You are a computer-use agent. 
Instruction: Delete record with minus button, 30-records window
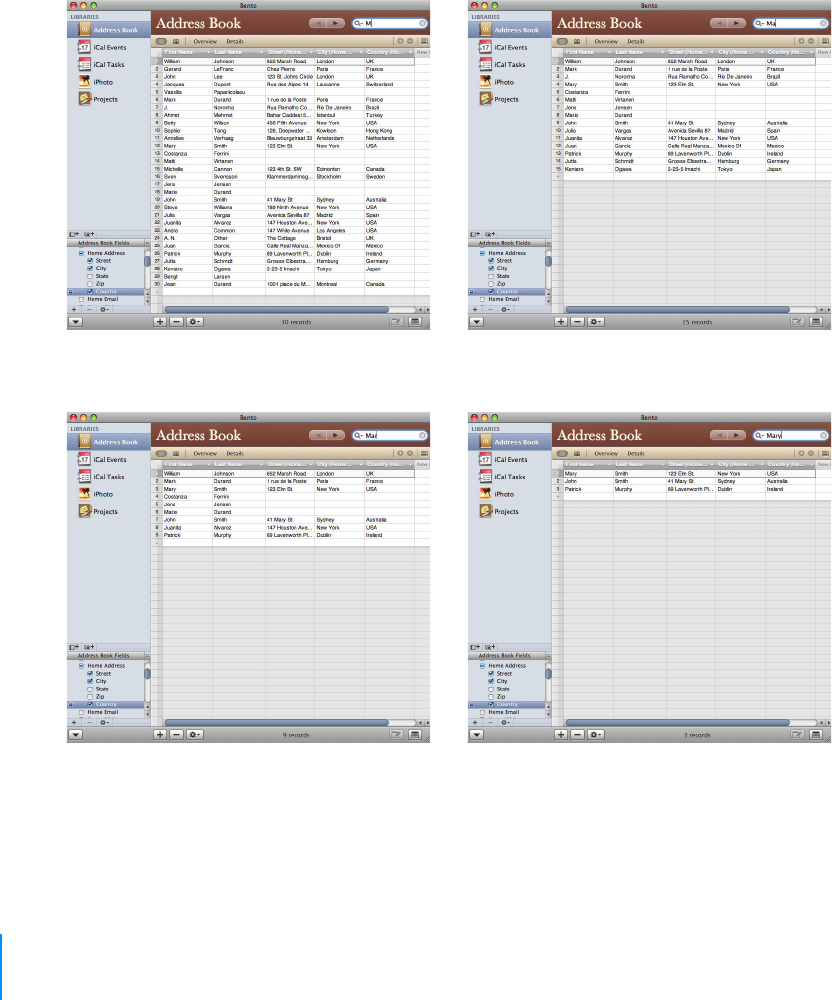177,322
